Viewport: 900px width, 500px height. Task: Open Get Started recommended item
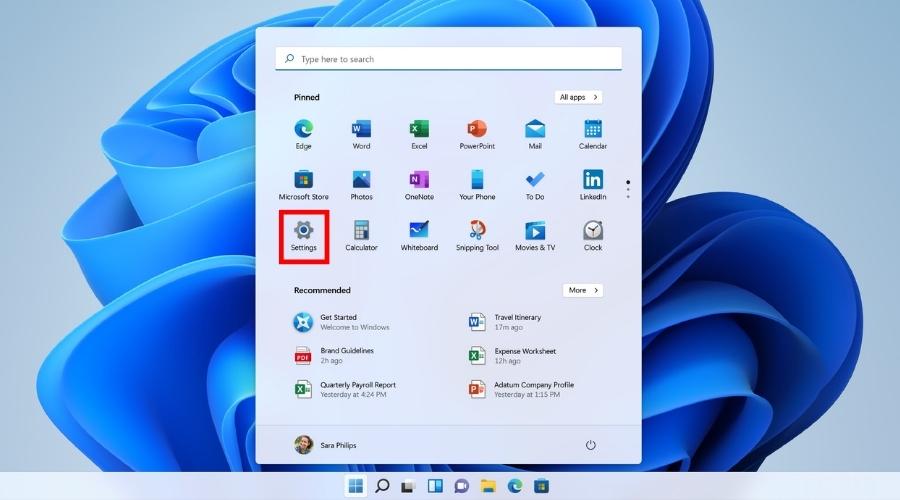[x=341, y=322]
